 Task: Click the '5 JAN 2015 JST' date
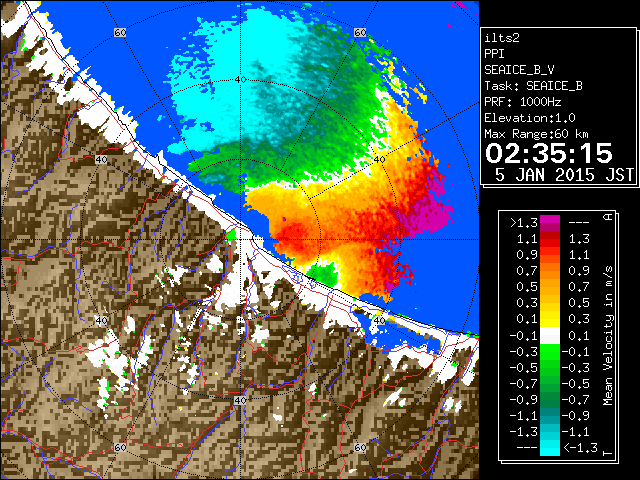point(564,175)
